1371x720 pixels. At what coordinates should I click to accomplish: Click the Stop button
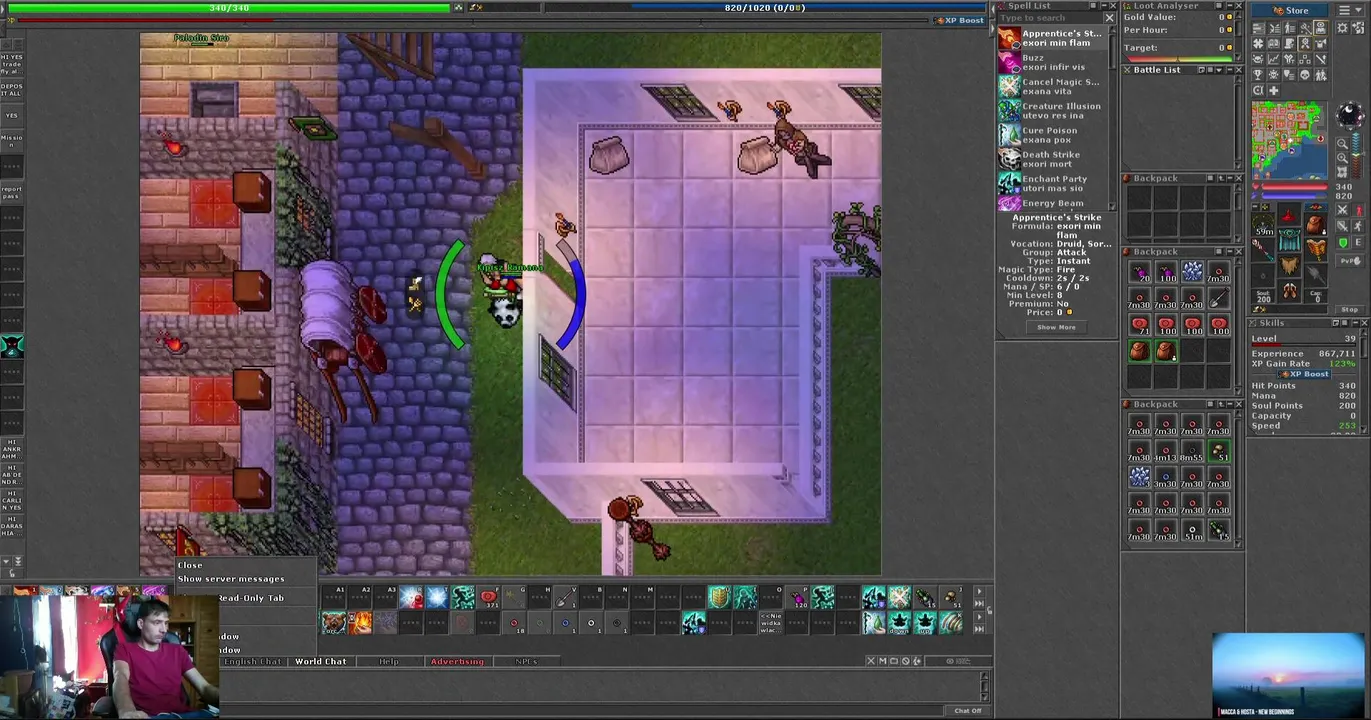pos(1350,309)
